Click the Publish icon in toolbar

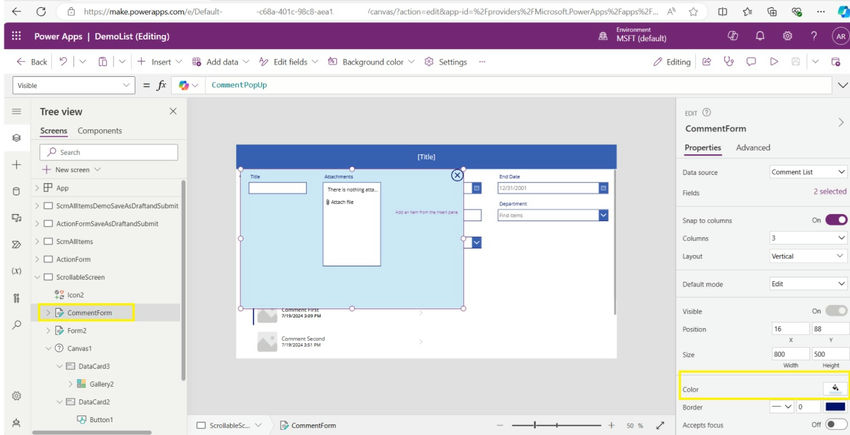(x=835, y=62)
